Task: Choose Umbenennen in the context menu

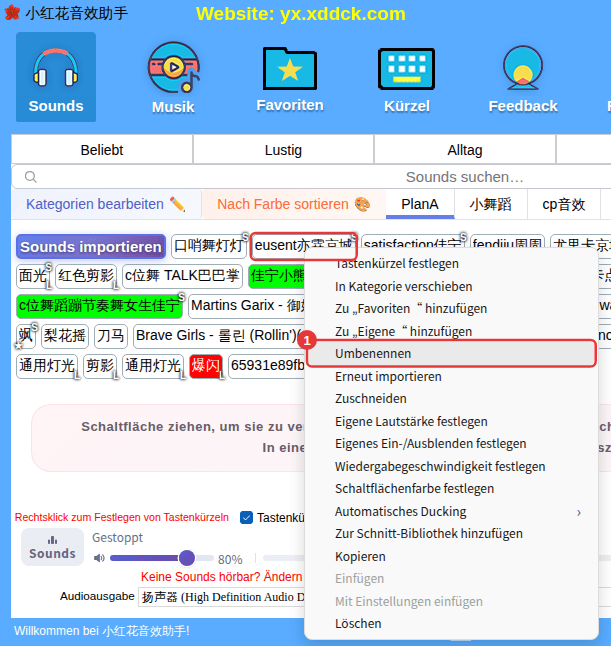Action: (x=452, y=353)
